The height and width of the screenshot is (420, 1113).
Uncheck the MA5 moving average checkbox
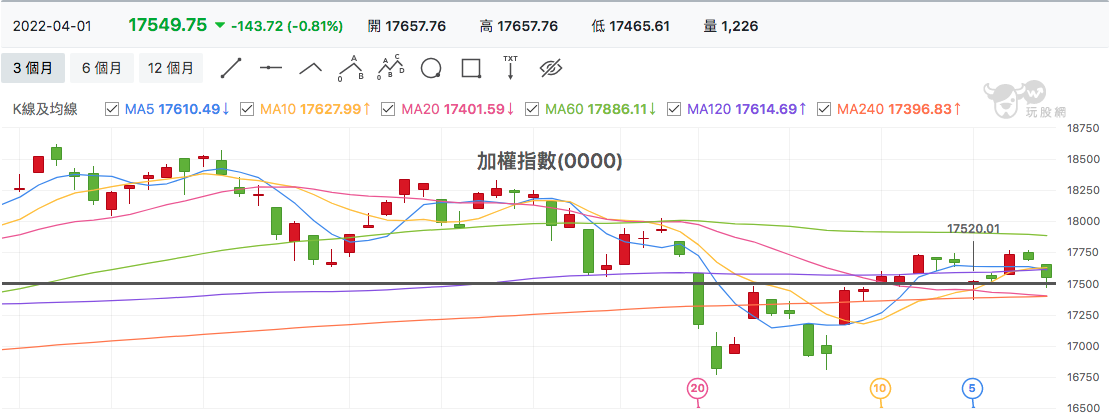(x=112, y=109)
